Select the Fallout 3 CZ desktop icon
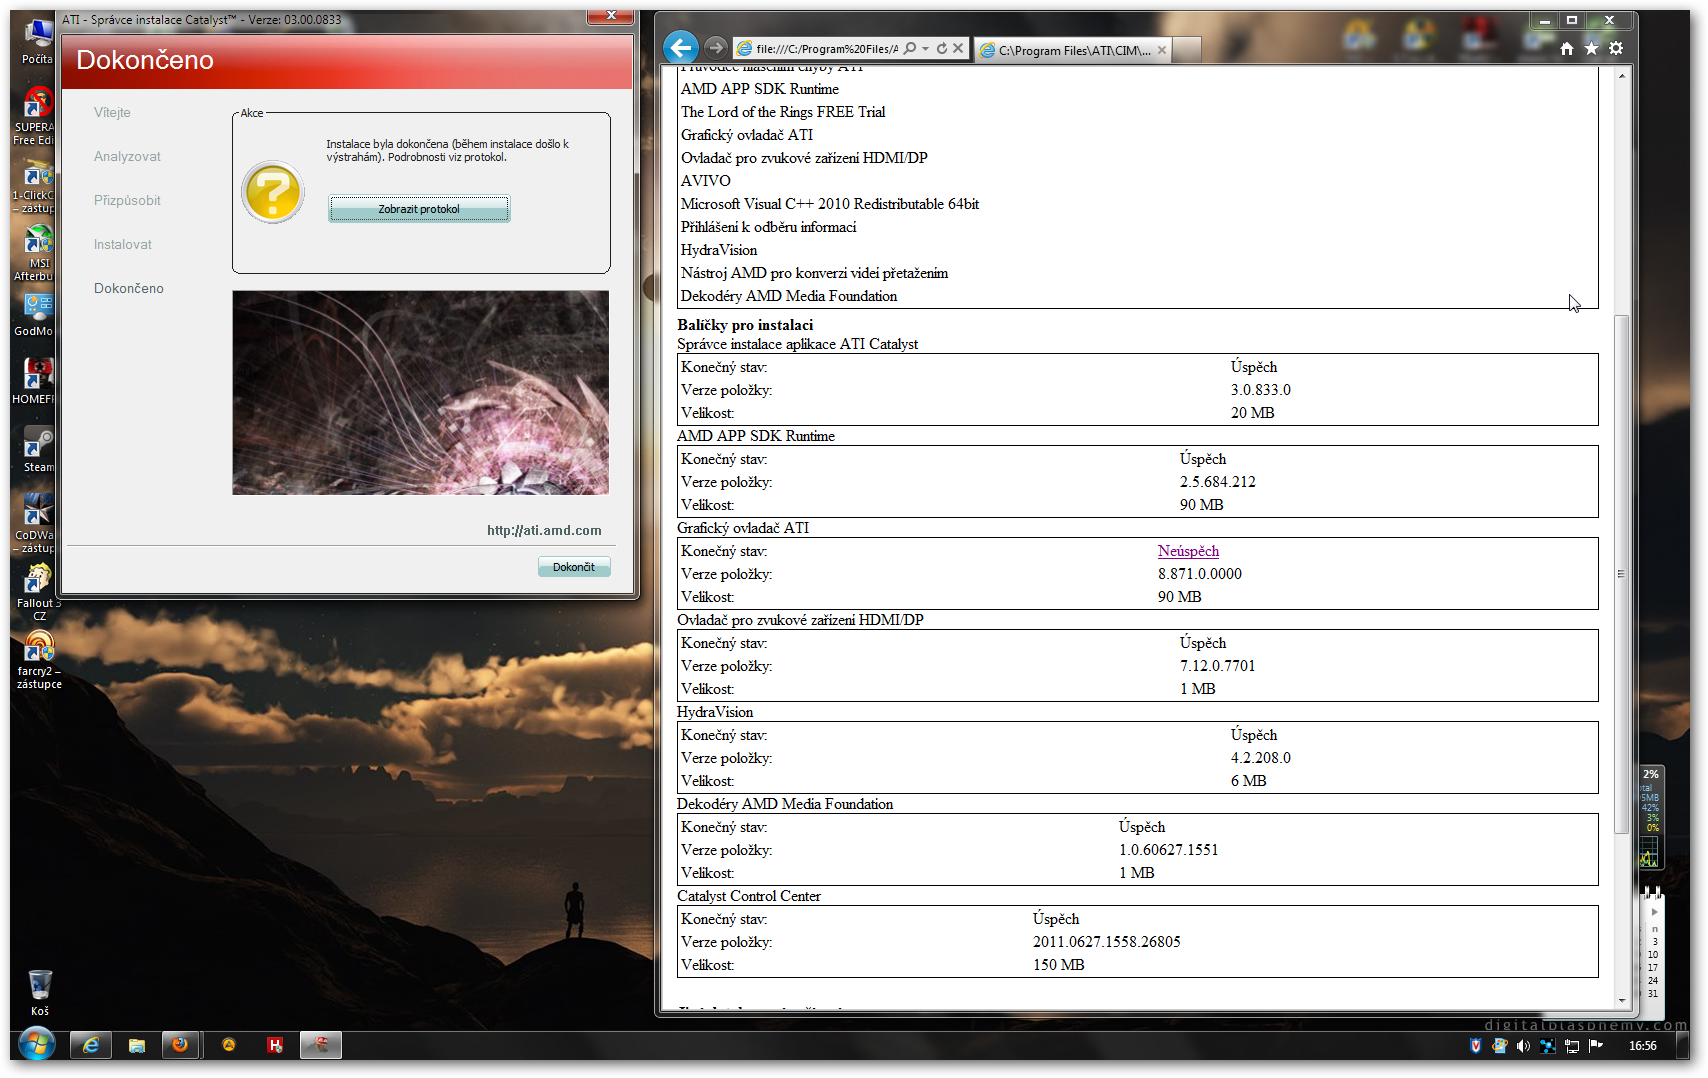The height and width of the screenshot is (1078, 1708). tap(38, 591)
